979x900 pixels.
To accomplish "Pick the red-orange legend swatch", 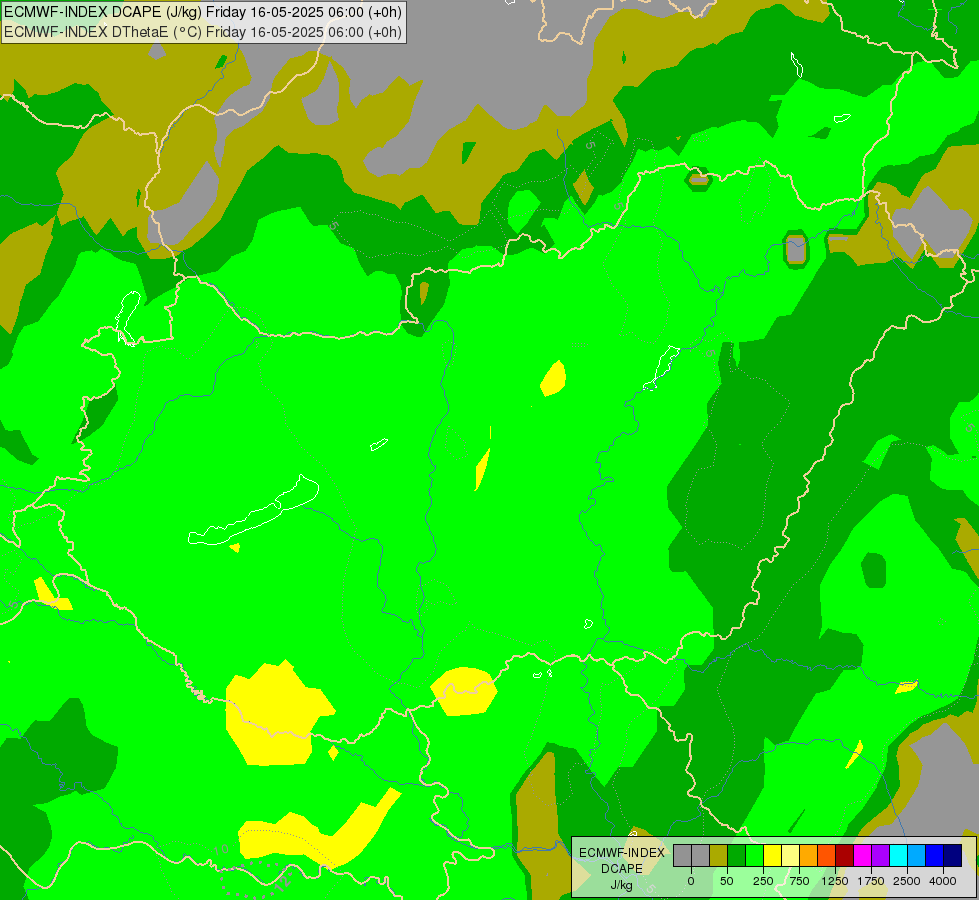I will 827,856.
